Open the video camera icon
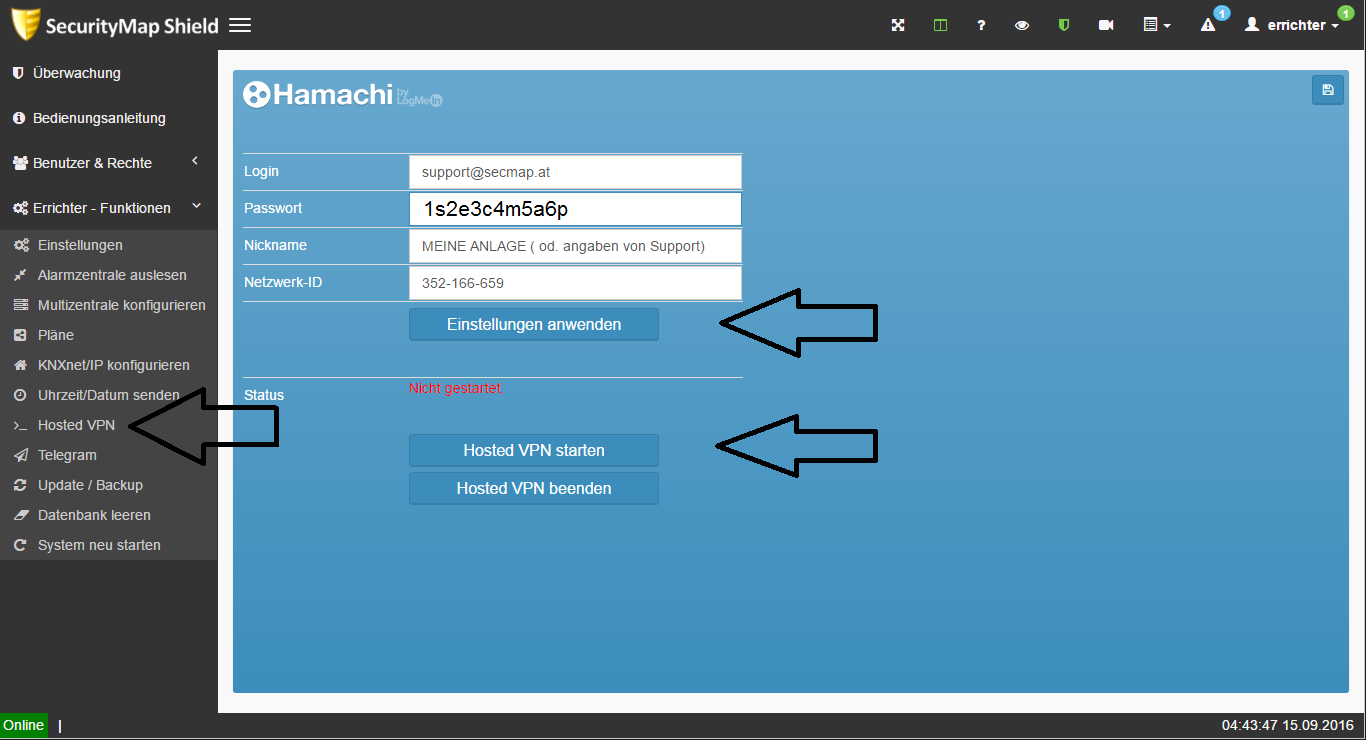Screen dimensions: 1369x743 1106,25
